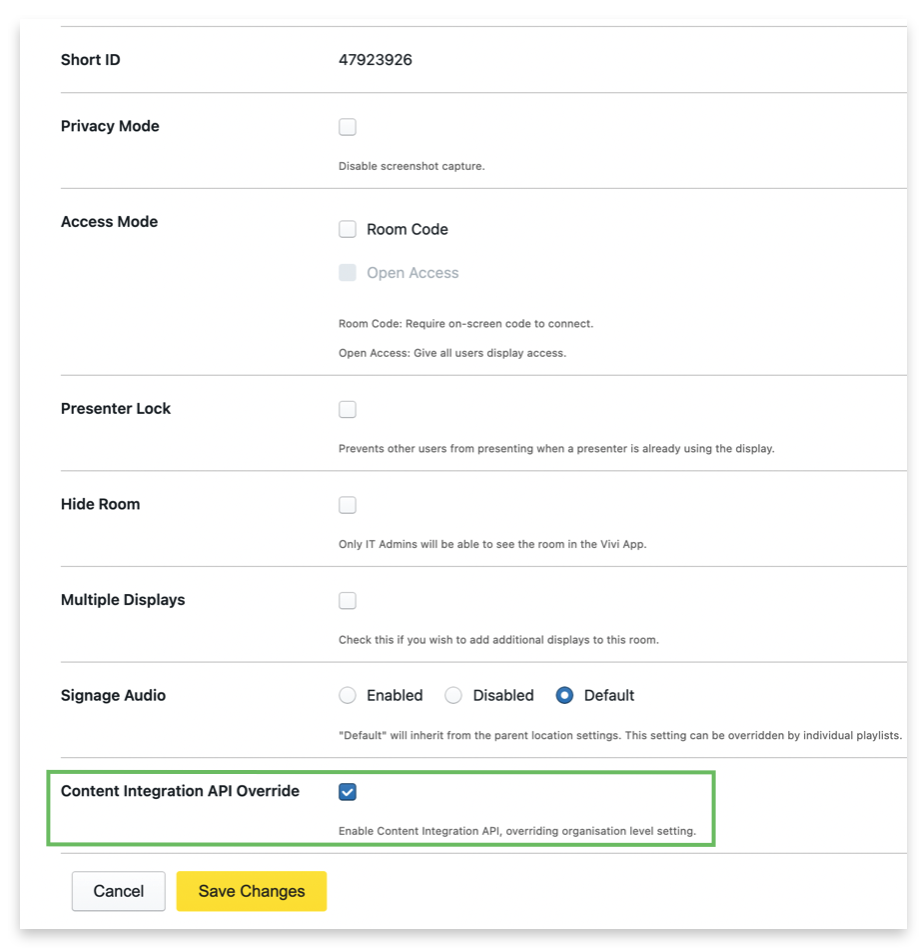This screenshot has width=922, height=948.
Task: Click the Short ID value 47923926
Action: (375, 60)
